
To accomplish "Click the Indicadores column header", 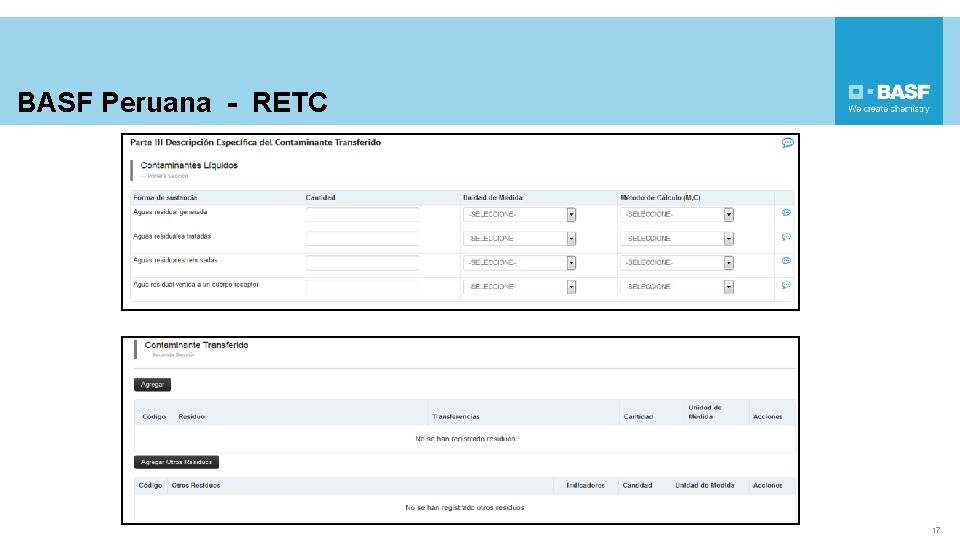I will pyautogui.click(x=585, y=486).
